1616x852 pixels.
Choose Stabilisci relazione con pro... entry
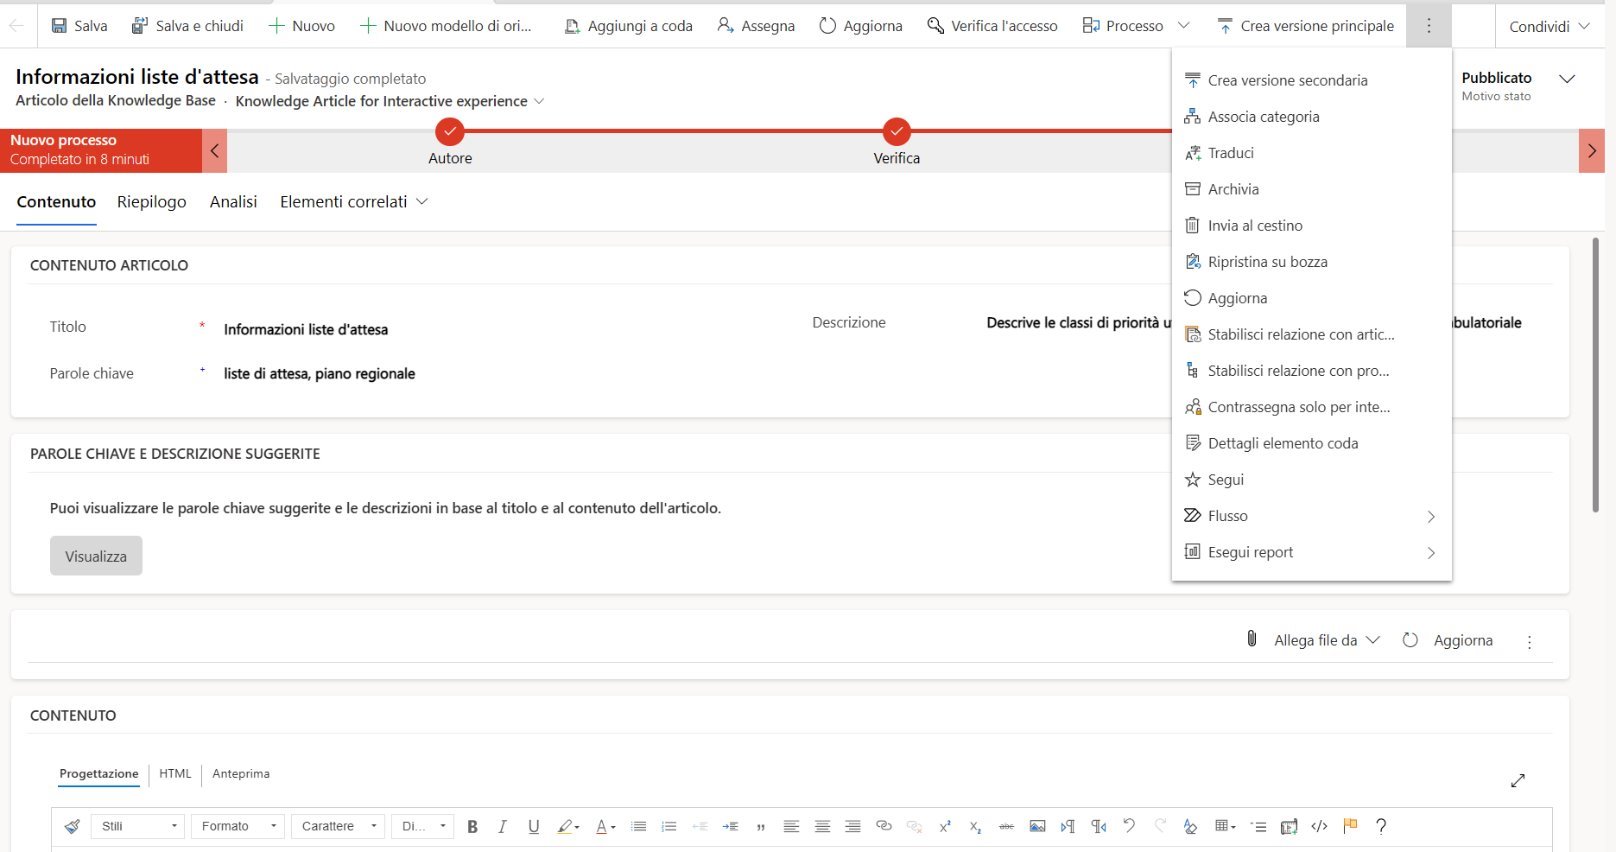point(1311,371)
